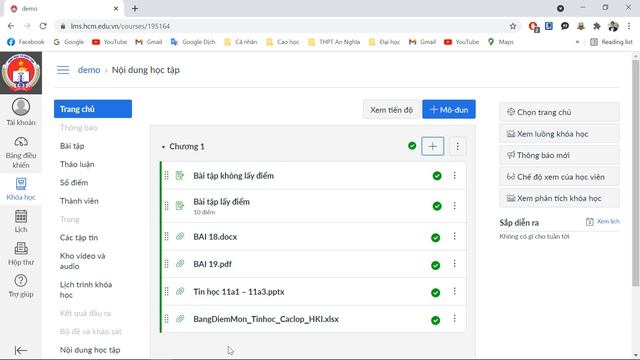Viewport: 640px width, 360px height.
Task: Click attachment icon of BAI 19.pdf
Action: coord(180,264)
